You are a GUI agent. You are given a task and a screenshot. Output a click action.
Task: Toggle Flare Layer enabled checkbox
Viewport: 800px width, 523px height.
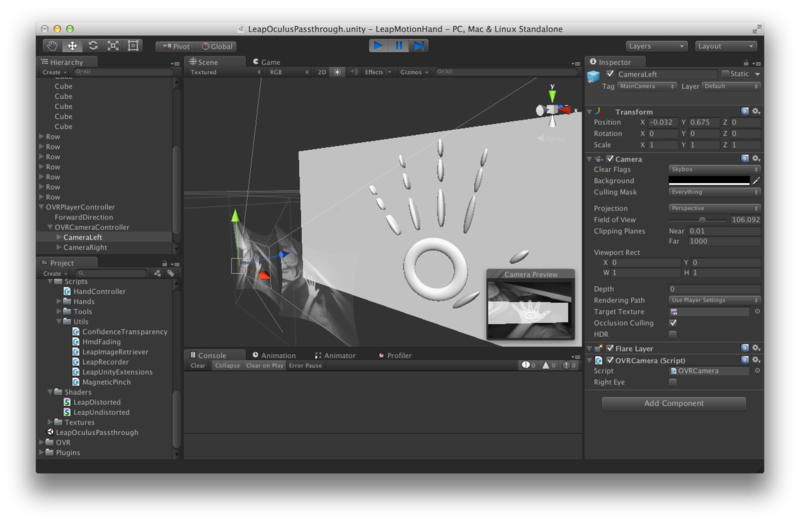(610, 348)
